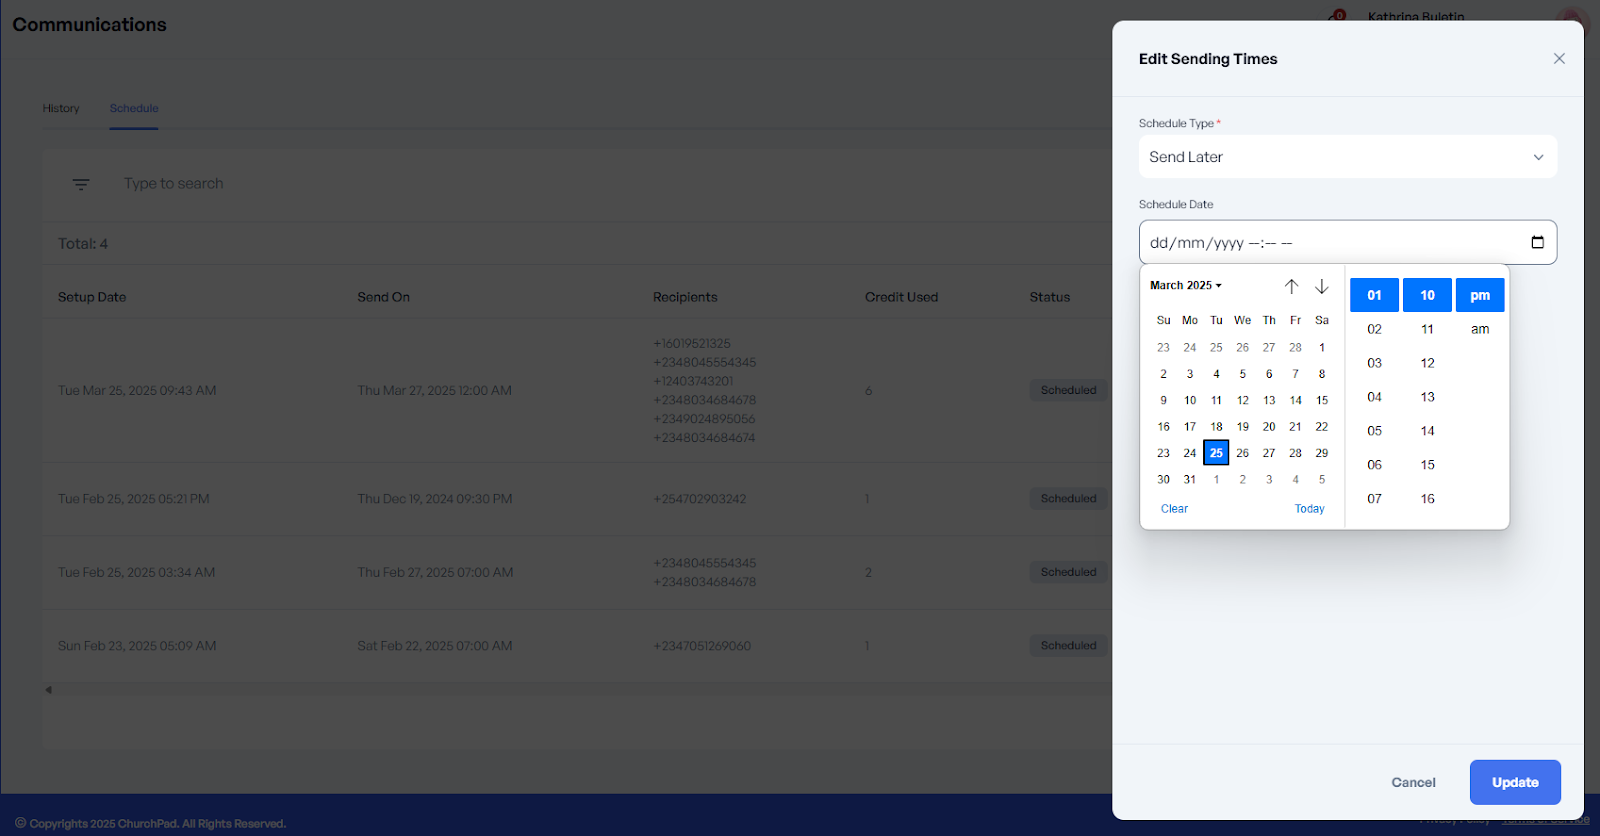
Task: Pick March 27 in the calendar
Action: [1269, 453]
